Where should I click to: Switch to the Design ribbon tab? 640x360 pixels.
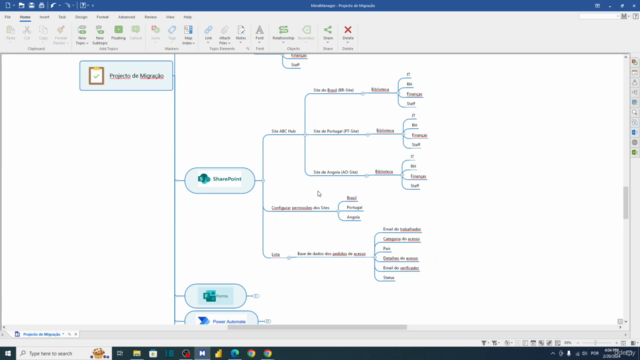click(x=81, y=17)
